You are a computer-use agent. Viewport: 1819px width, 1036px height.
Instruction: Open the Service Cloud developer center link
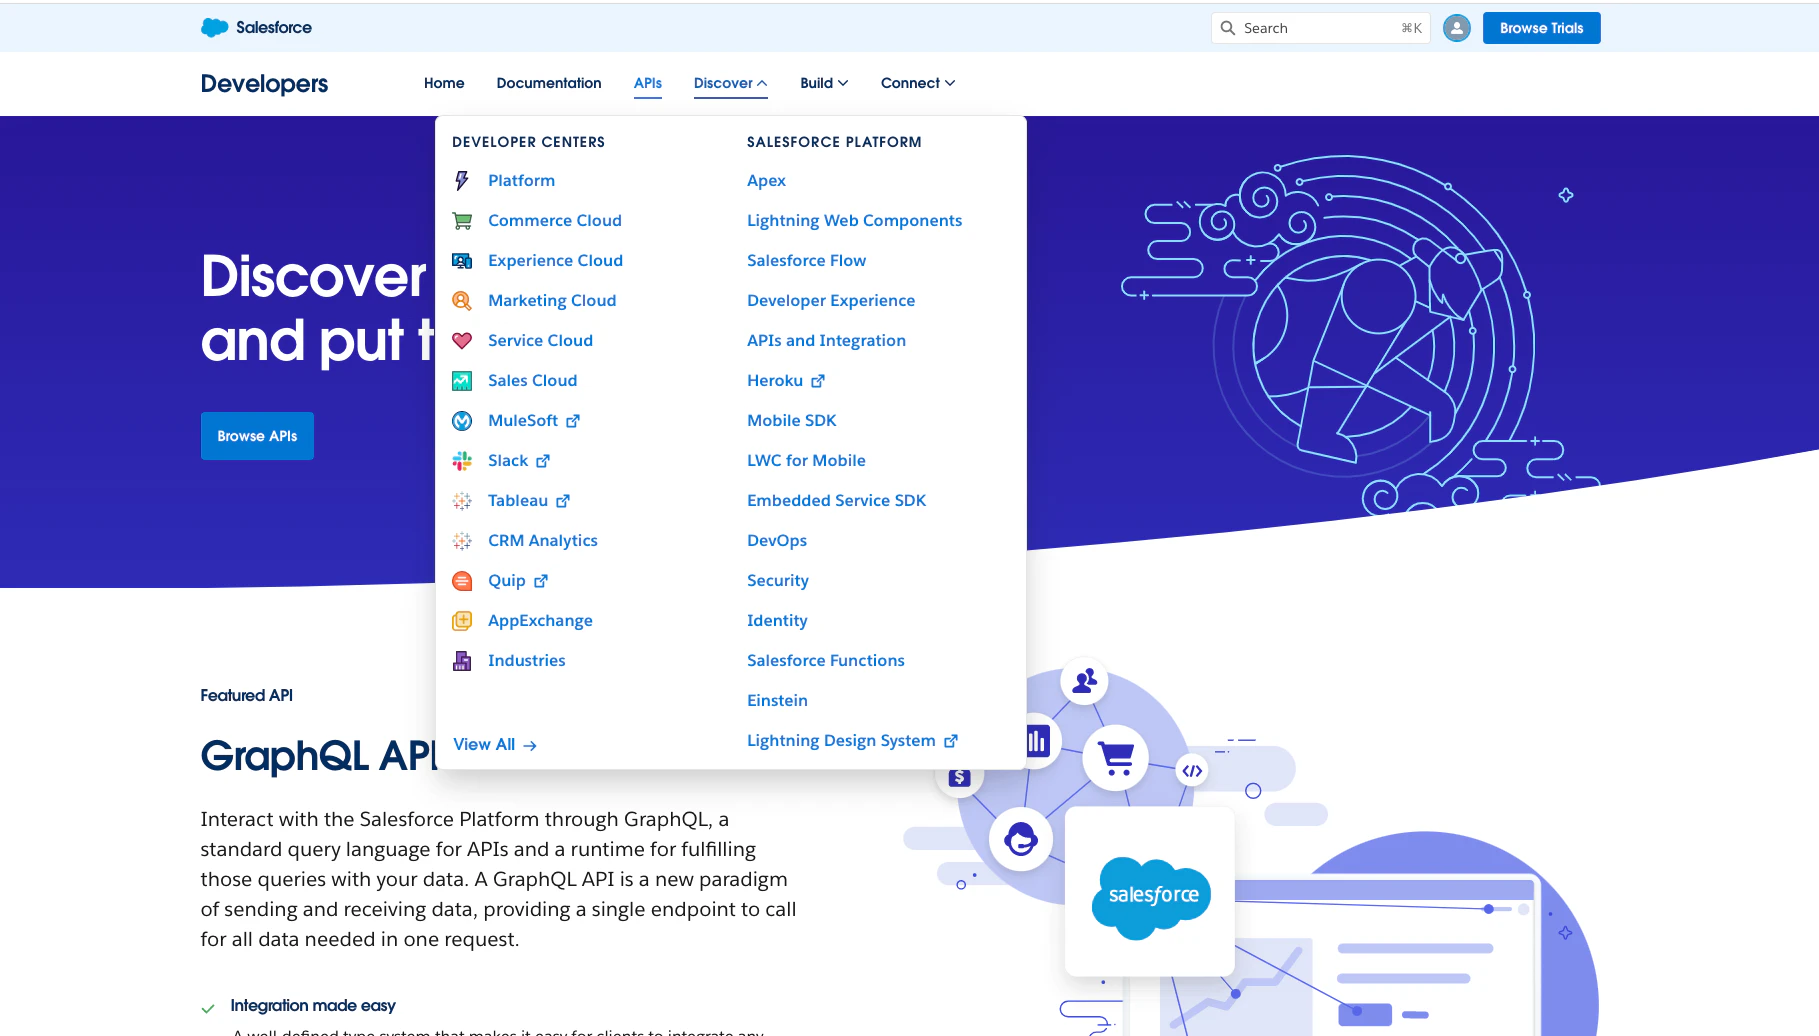(540, 340)
